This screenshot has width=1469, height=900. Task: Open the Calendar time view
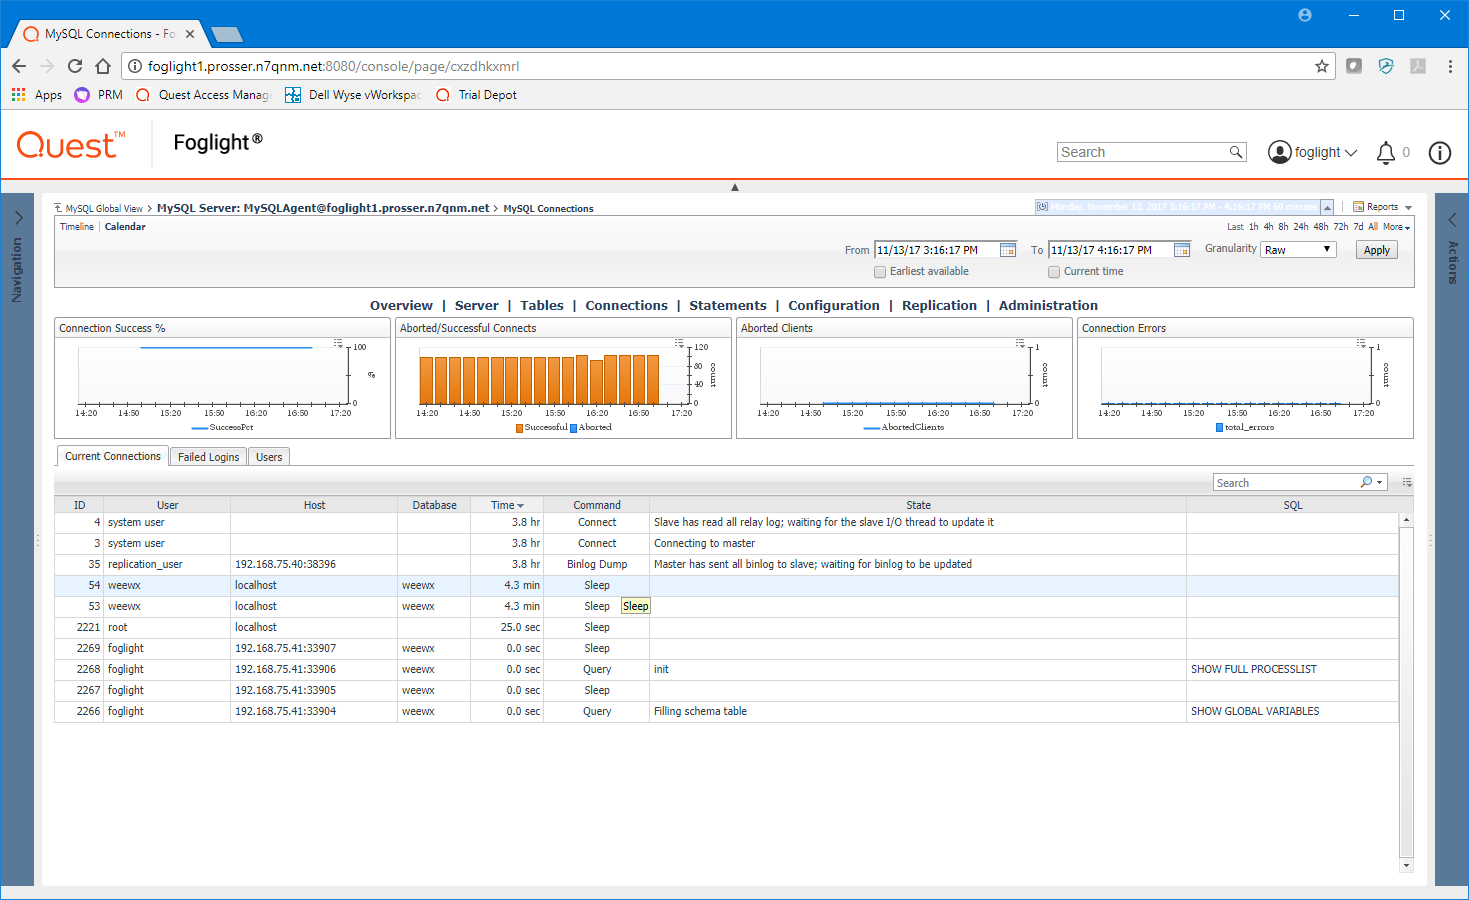pyautogui.click(x=125, y=227)
